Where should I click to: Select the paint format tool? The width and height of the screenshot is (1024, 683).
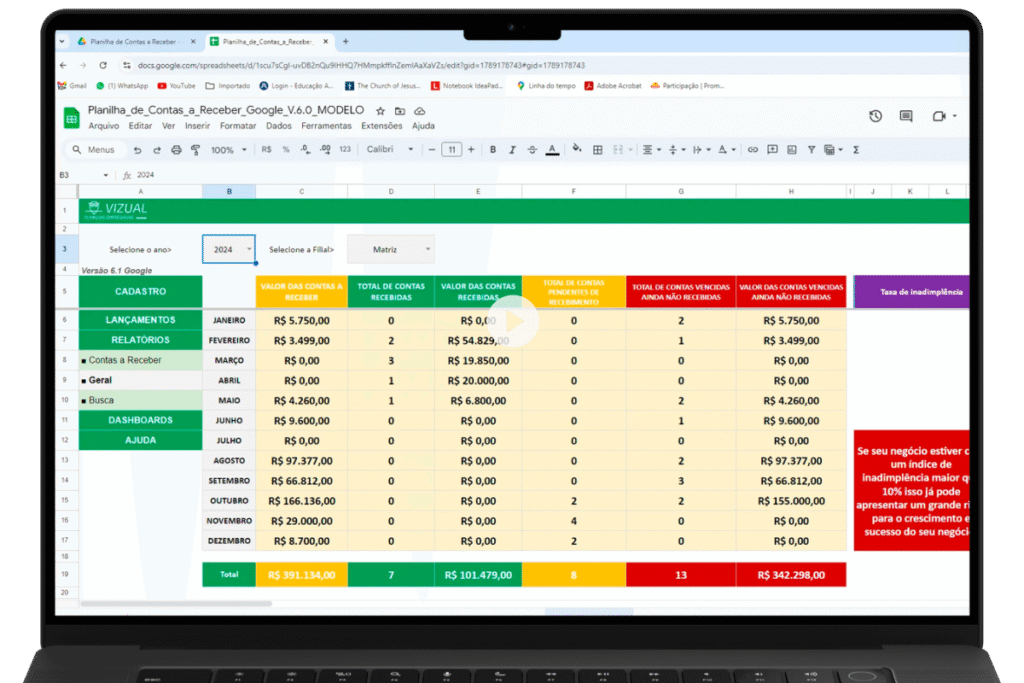(195, 150)
